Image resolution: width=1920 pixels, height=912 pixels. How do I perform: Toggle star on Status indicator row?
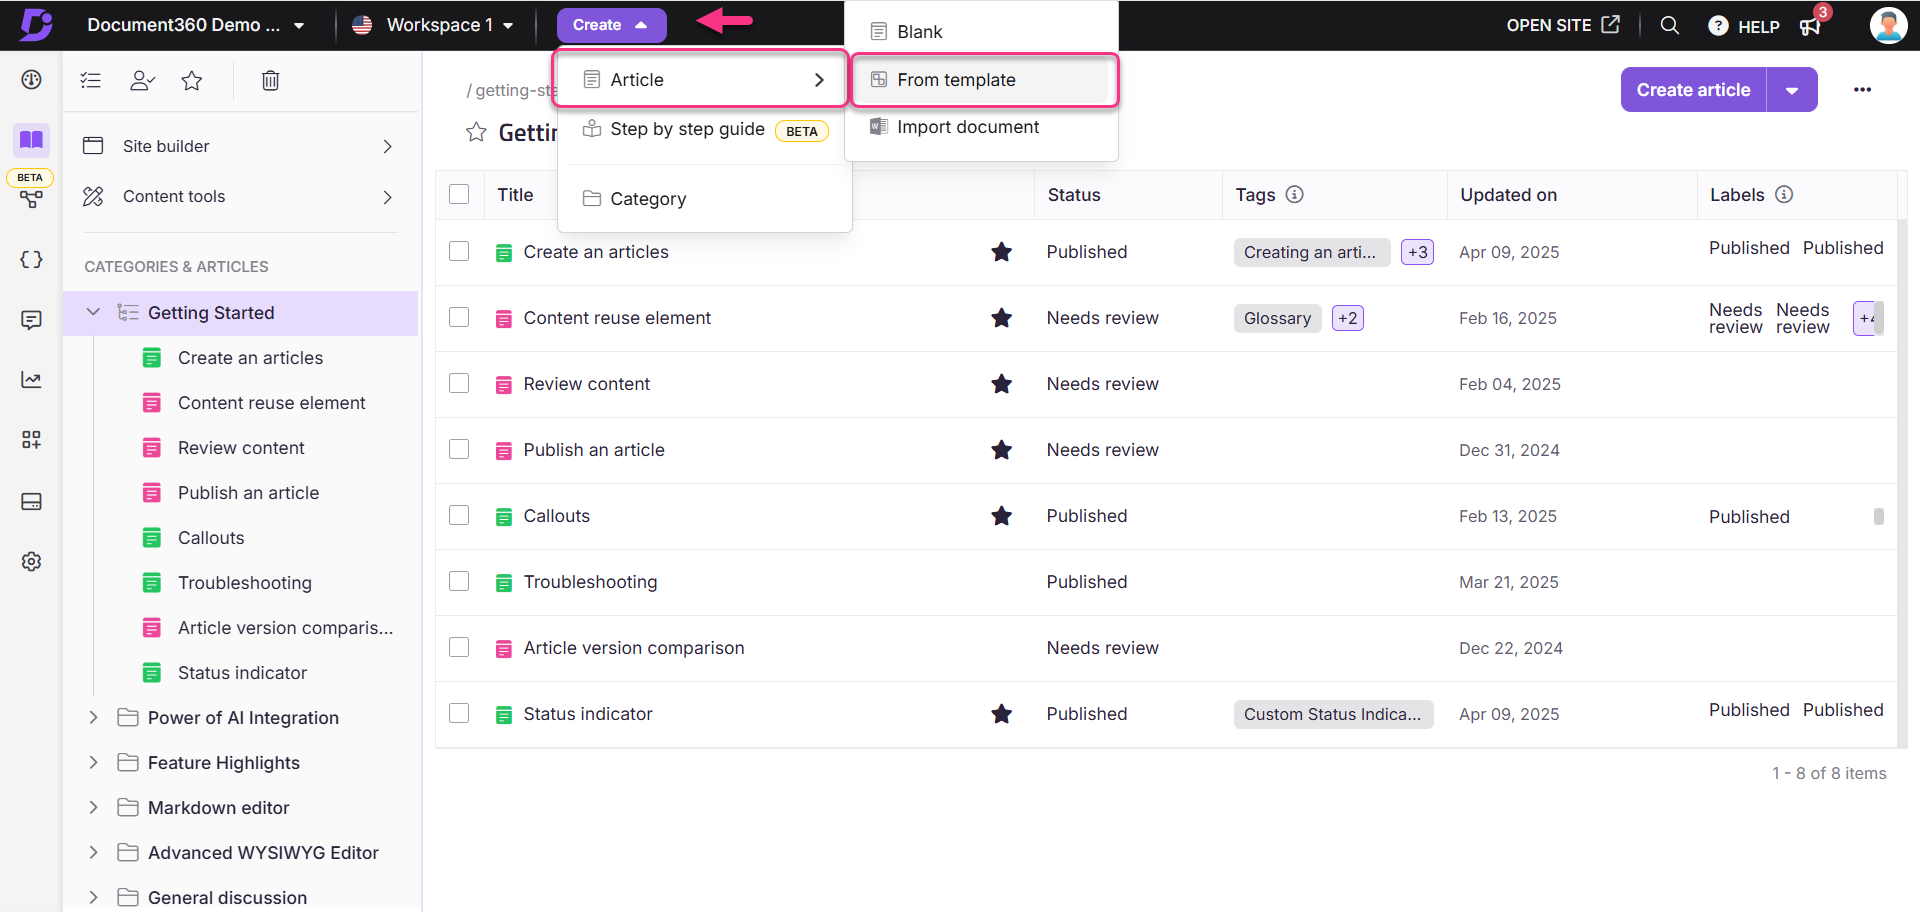(1001, 714)
